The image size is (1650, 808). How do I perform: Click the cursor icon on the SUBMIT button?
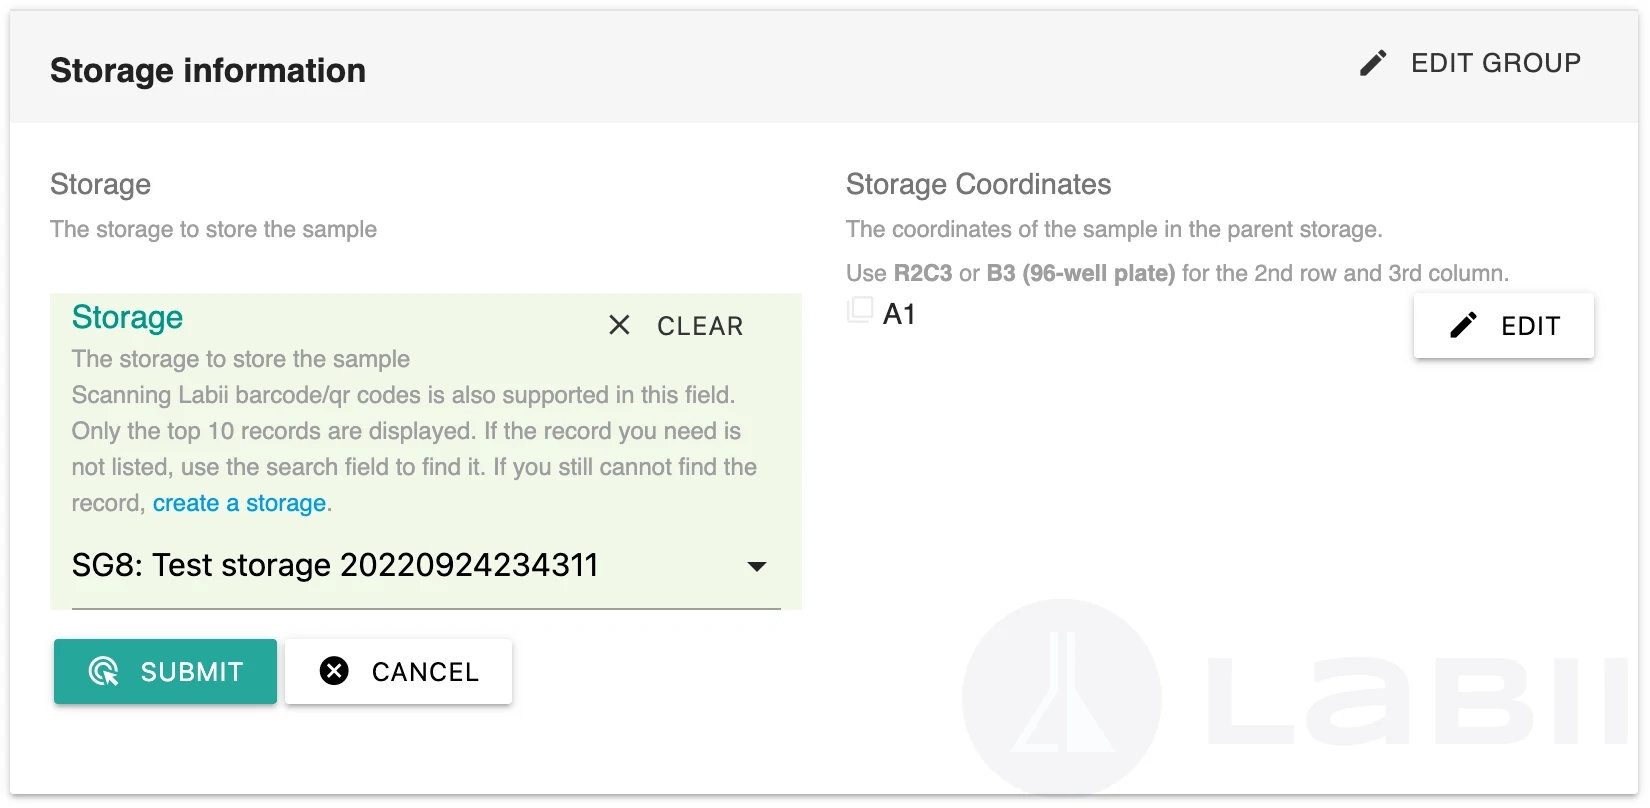(x=104, y=672)
